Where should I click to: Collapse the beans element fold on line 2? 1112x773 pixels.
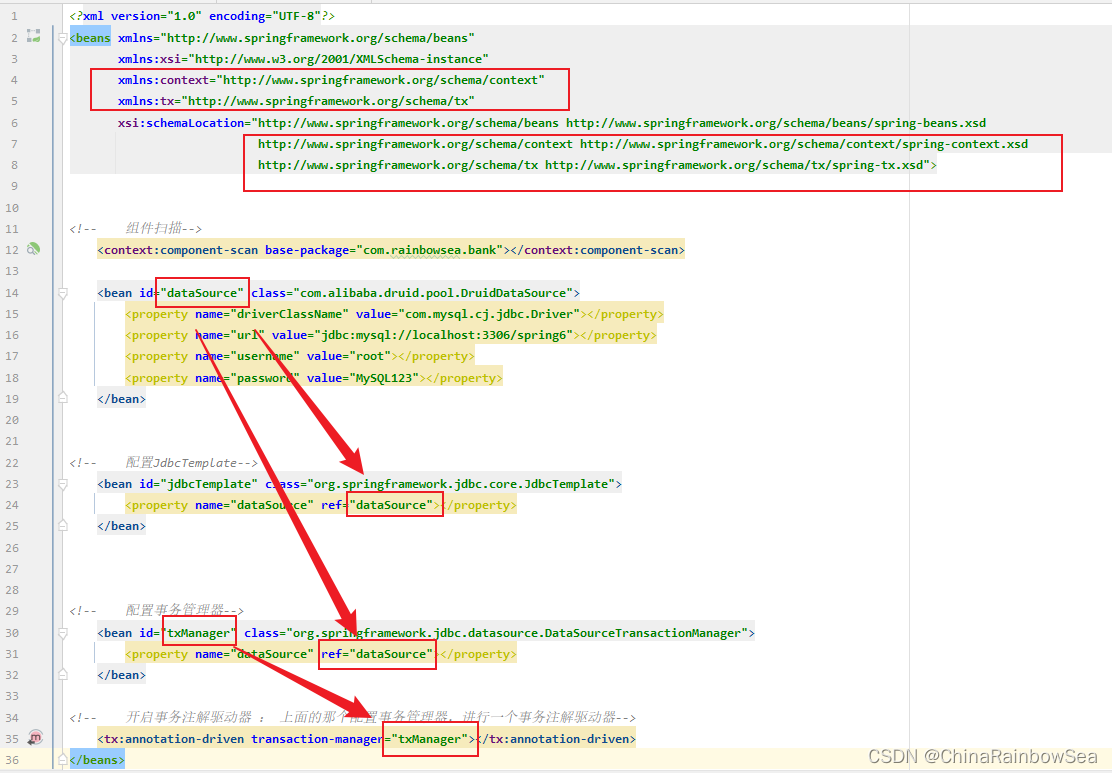[x=62, y=38]
